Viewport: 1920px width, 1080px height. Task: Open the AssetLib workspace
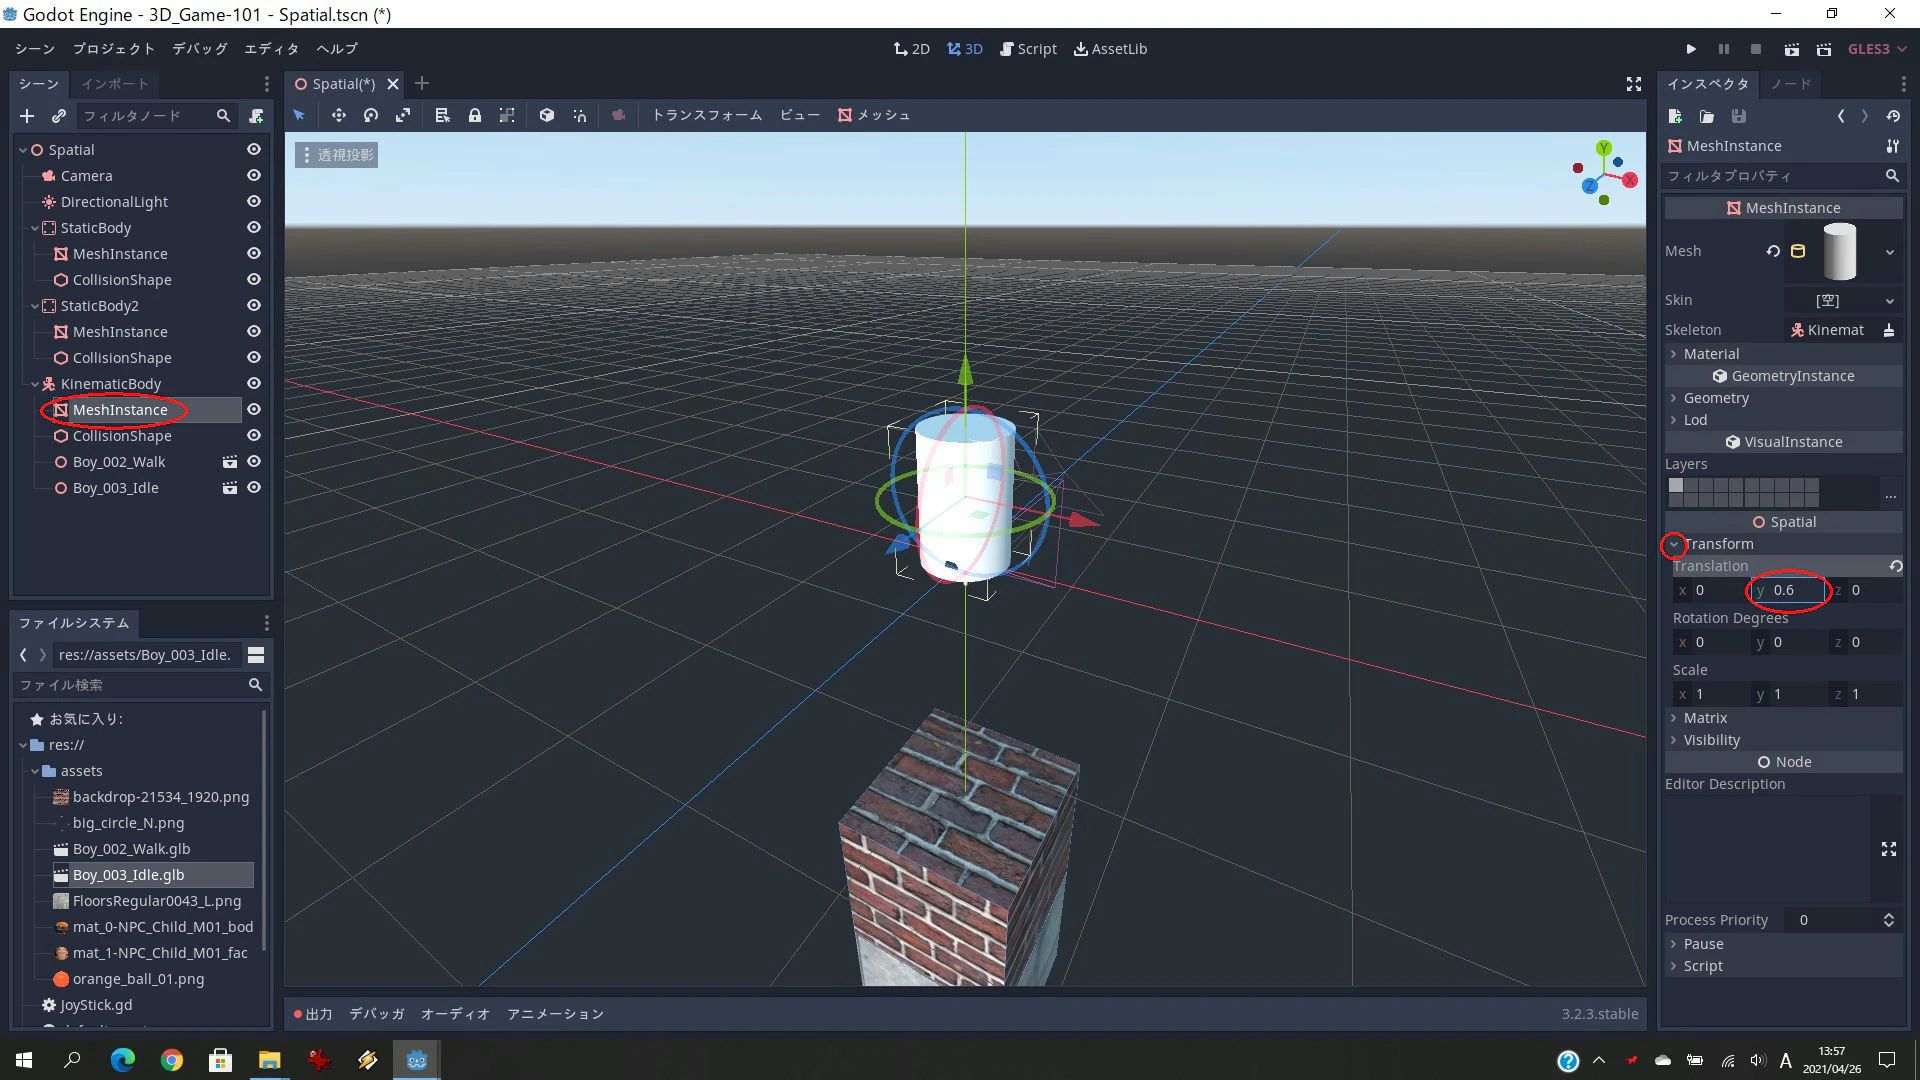[x=1110, y=49]
